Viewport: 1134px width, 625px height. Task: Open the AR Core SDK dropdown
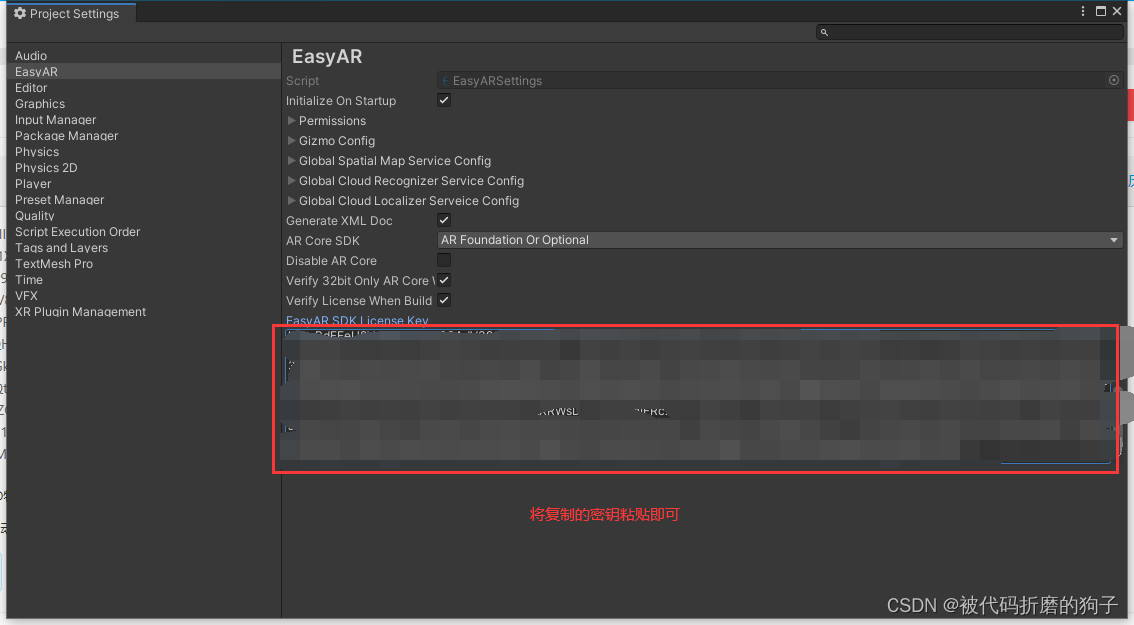(780, 240)
